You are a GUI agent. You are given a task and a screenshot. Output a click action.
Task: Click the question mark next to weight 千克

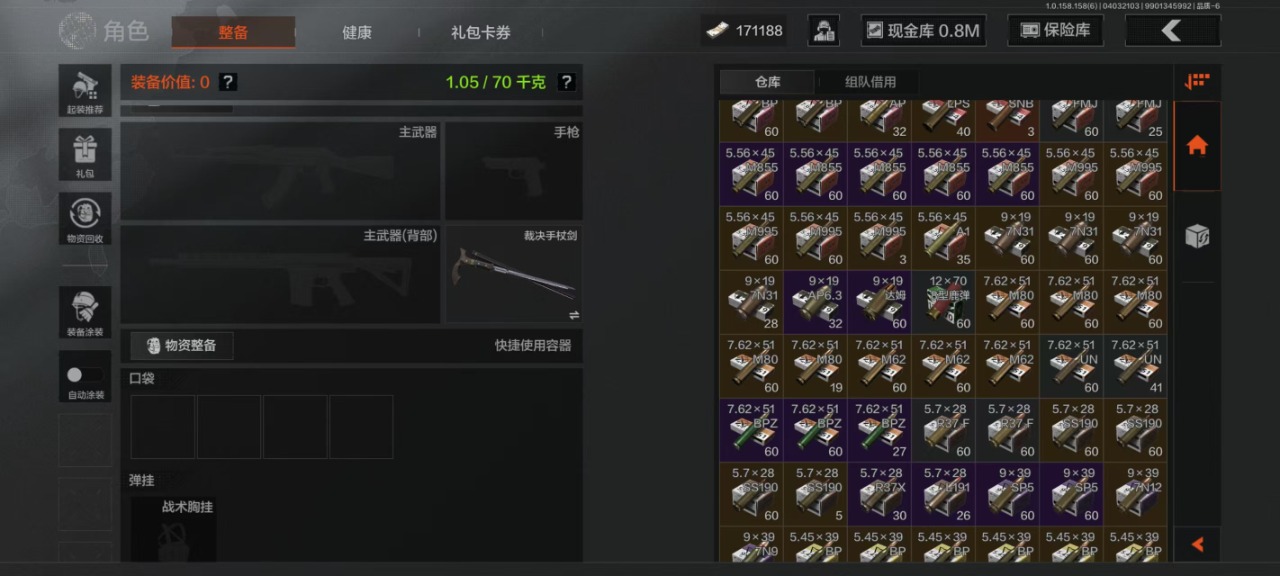coord(565,82)
